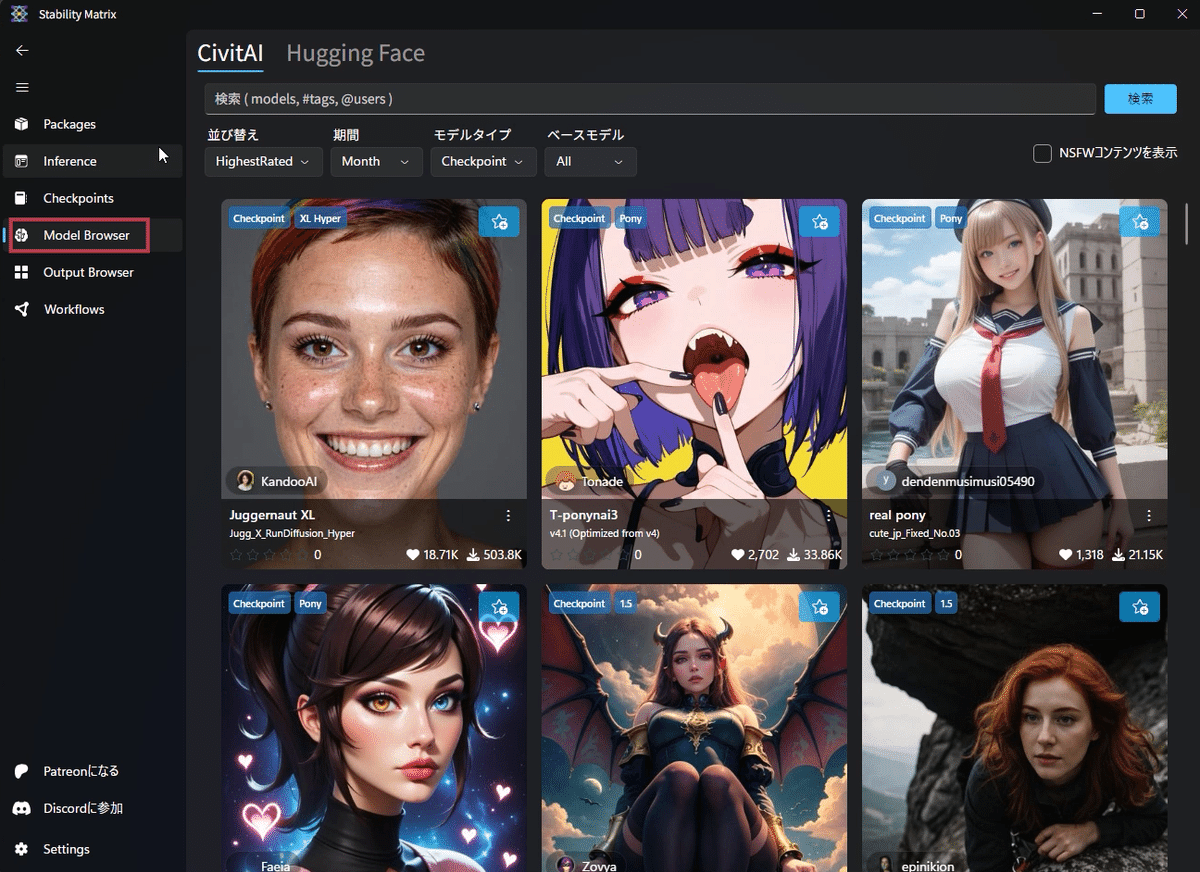Toggle the hamburger navigation menu

click(x=22, y=88)
